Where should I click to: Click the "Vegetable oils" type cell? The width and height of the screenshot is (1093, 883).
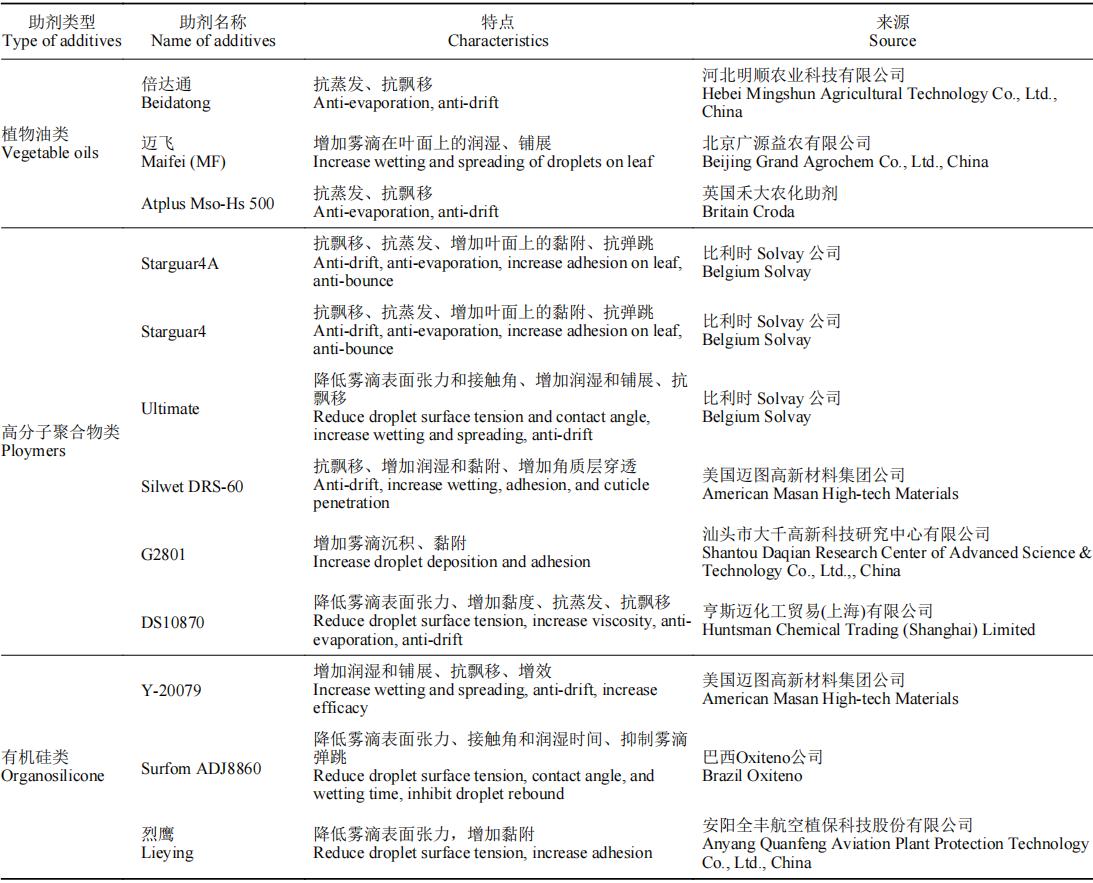point(50,144)
